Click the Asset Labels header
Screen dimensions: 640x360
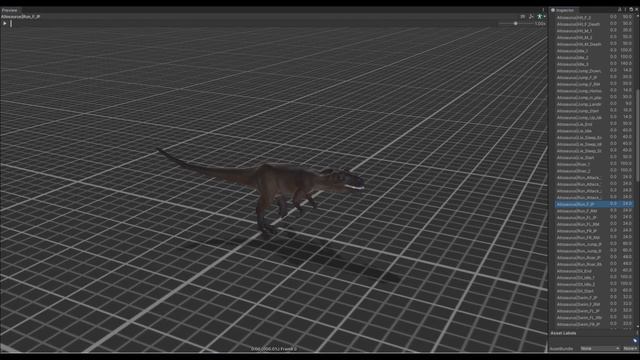(x=563, y=333)
